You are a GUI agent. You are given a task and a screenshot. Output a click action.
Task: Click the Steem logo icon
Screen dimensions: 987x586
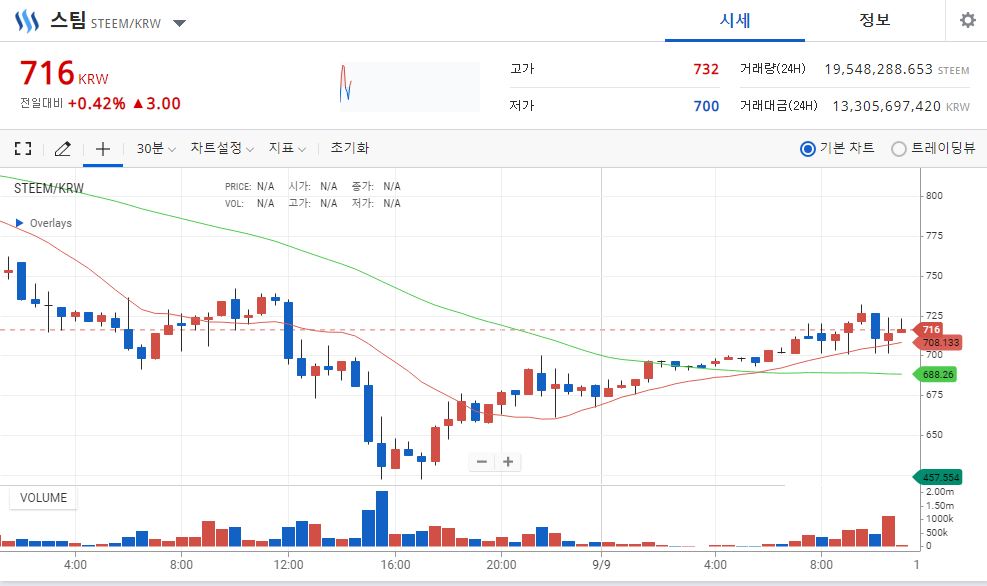(27, 21)
